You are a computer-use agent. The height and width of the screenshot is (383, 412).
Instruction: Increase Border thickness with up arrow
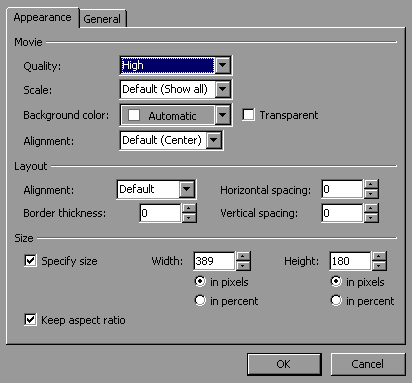(x=189, y=208)
